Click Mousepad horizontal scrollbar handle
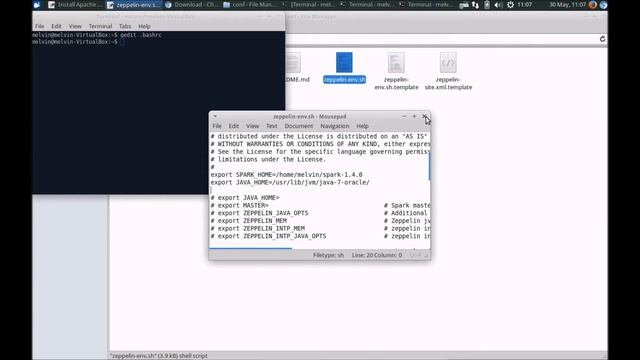640x360 pixels. tap(251, 248)
